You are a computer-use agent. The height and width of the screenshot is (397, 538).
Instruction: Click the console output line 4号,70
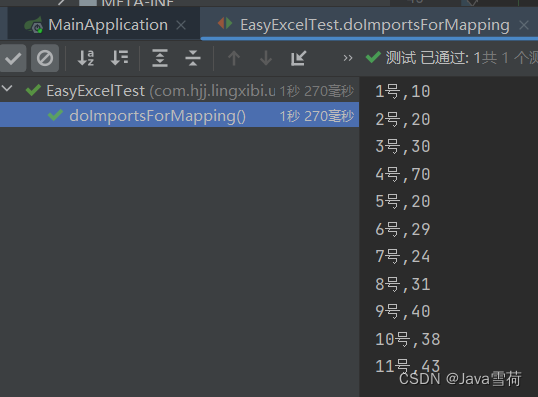[402, 174]
